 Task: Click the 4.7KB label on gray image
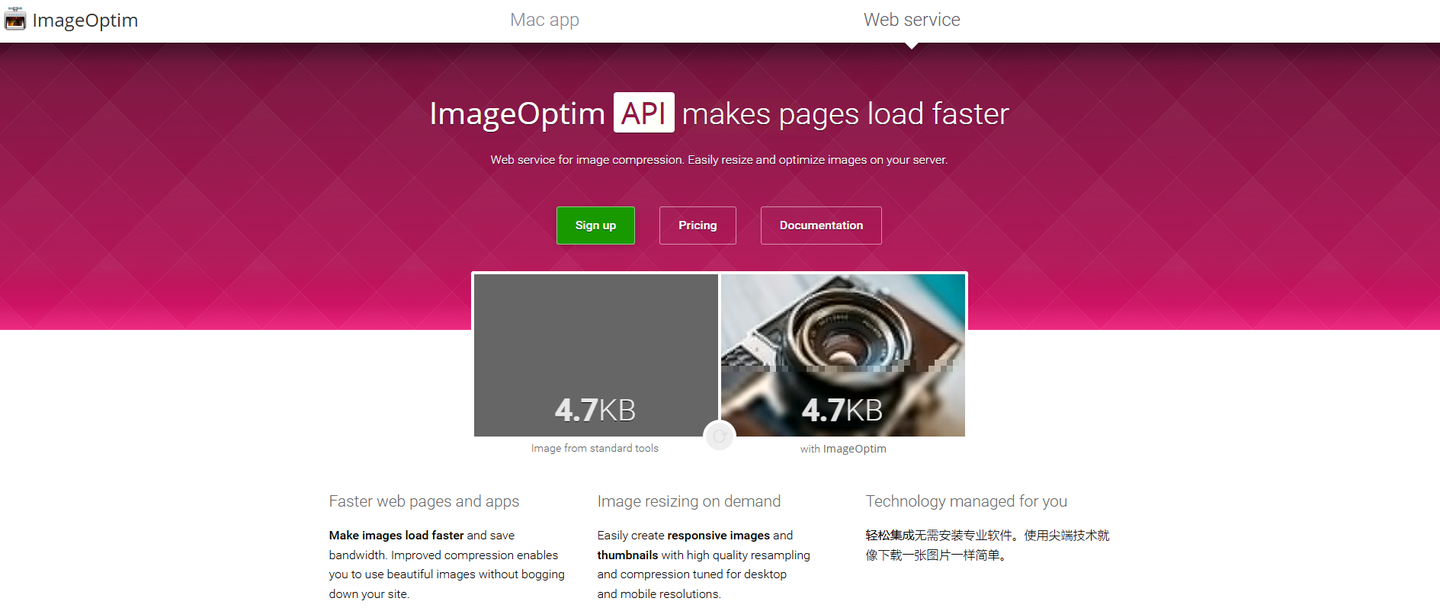[x=595, y=410]
